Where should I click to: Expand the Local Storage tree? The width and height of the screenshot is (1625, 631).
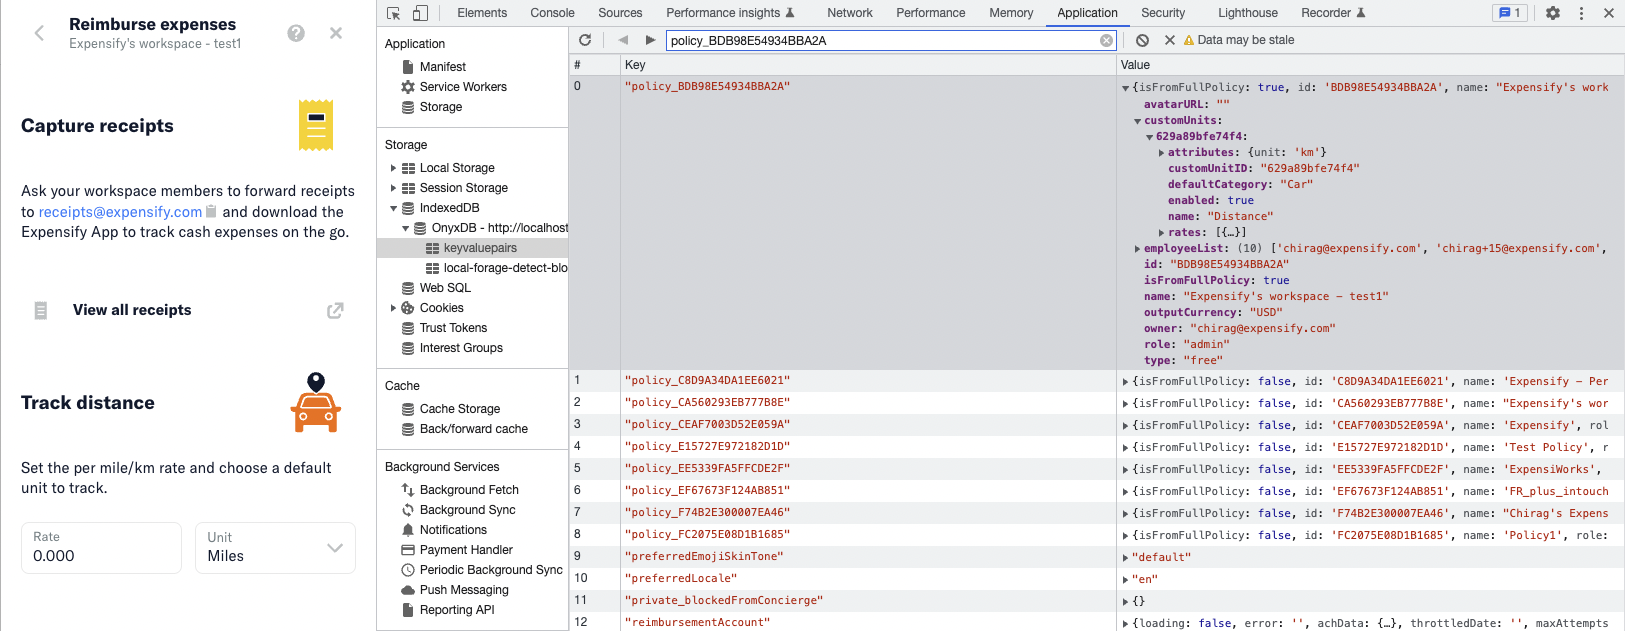tap(393, 168)
